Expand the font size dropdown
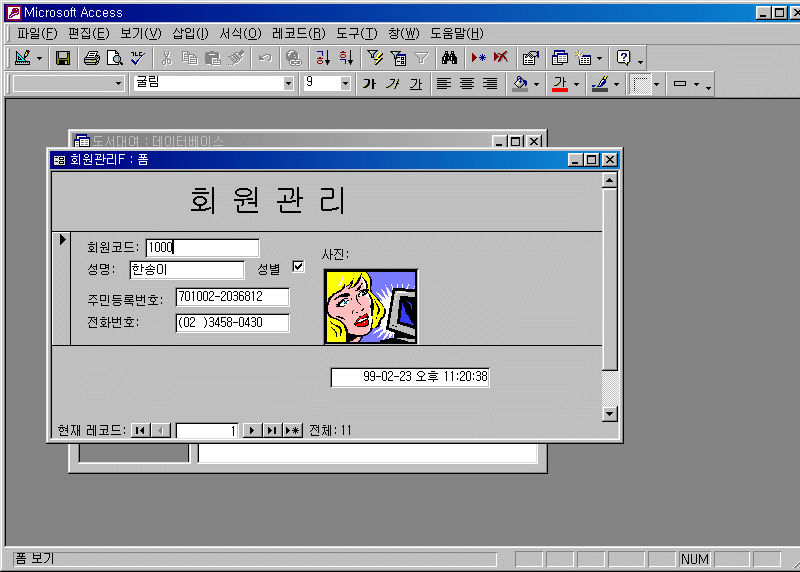The image size is (800, 572). pyautogui.click(x=346, y=84)
